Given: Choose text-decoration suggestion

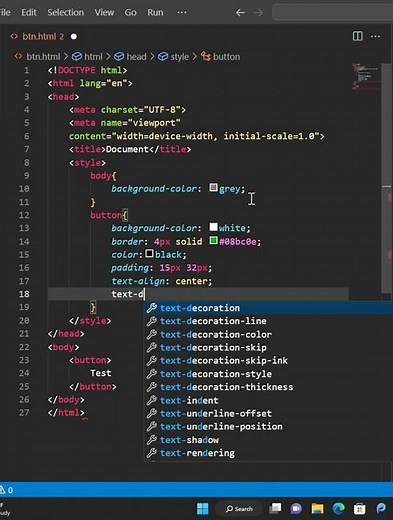Looking at the screenshot, I should click(268, 308).
